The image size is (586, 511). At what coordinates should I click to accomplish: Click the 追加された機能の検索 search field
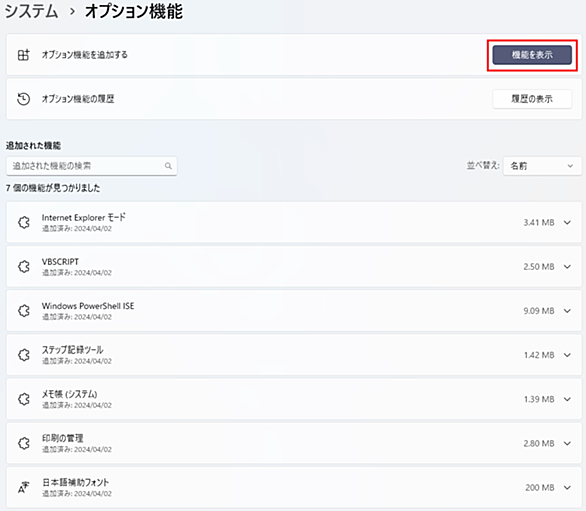click(92, 166)
